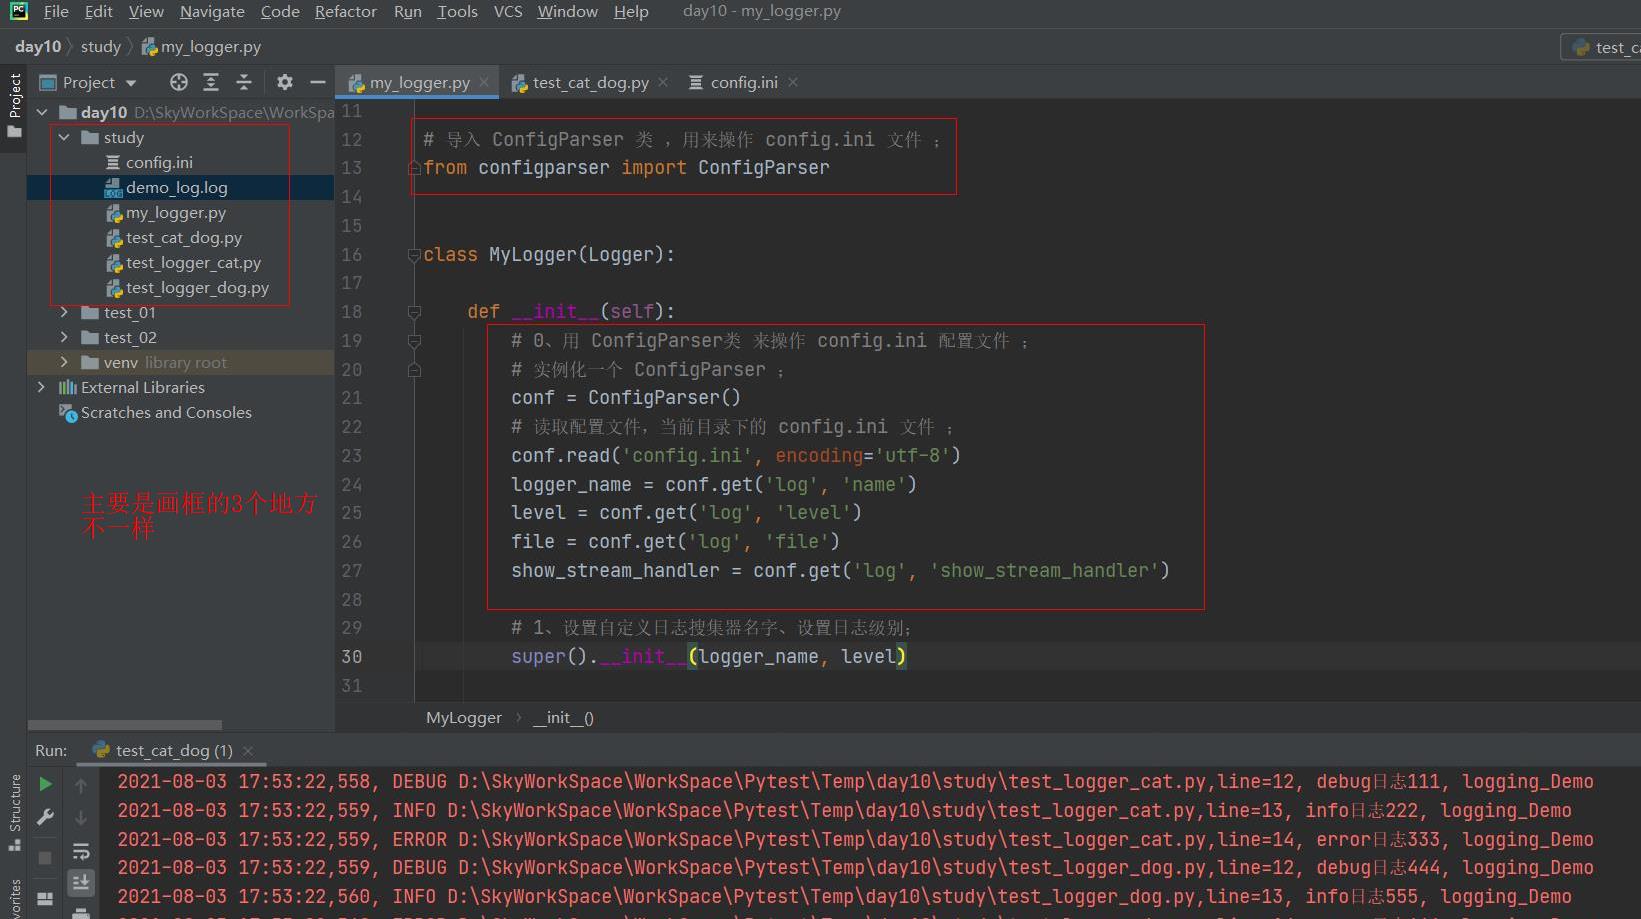1641x919 pixels.
Task: Open the Code menu
Action: pos(280,11)
